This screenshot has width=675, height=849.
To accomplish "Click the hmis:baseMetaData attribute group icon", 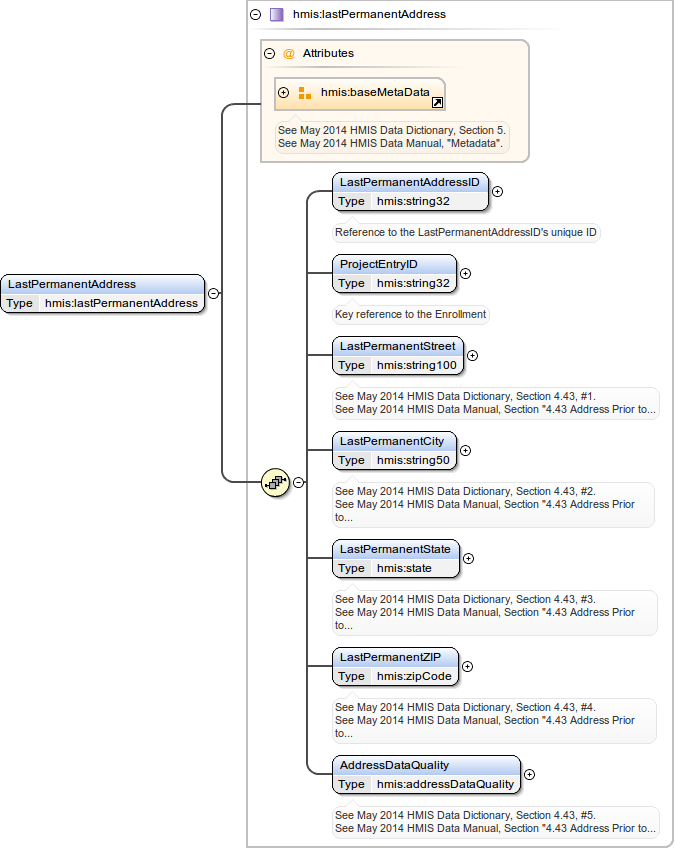I will (x=305, y=93).
